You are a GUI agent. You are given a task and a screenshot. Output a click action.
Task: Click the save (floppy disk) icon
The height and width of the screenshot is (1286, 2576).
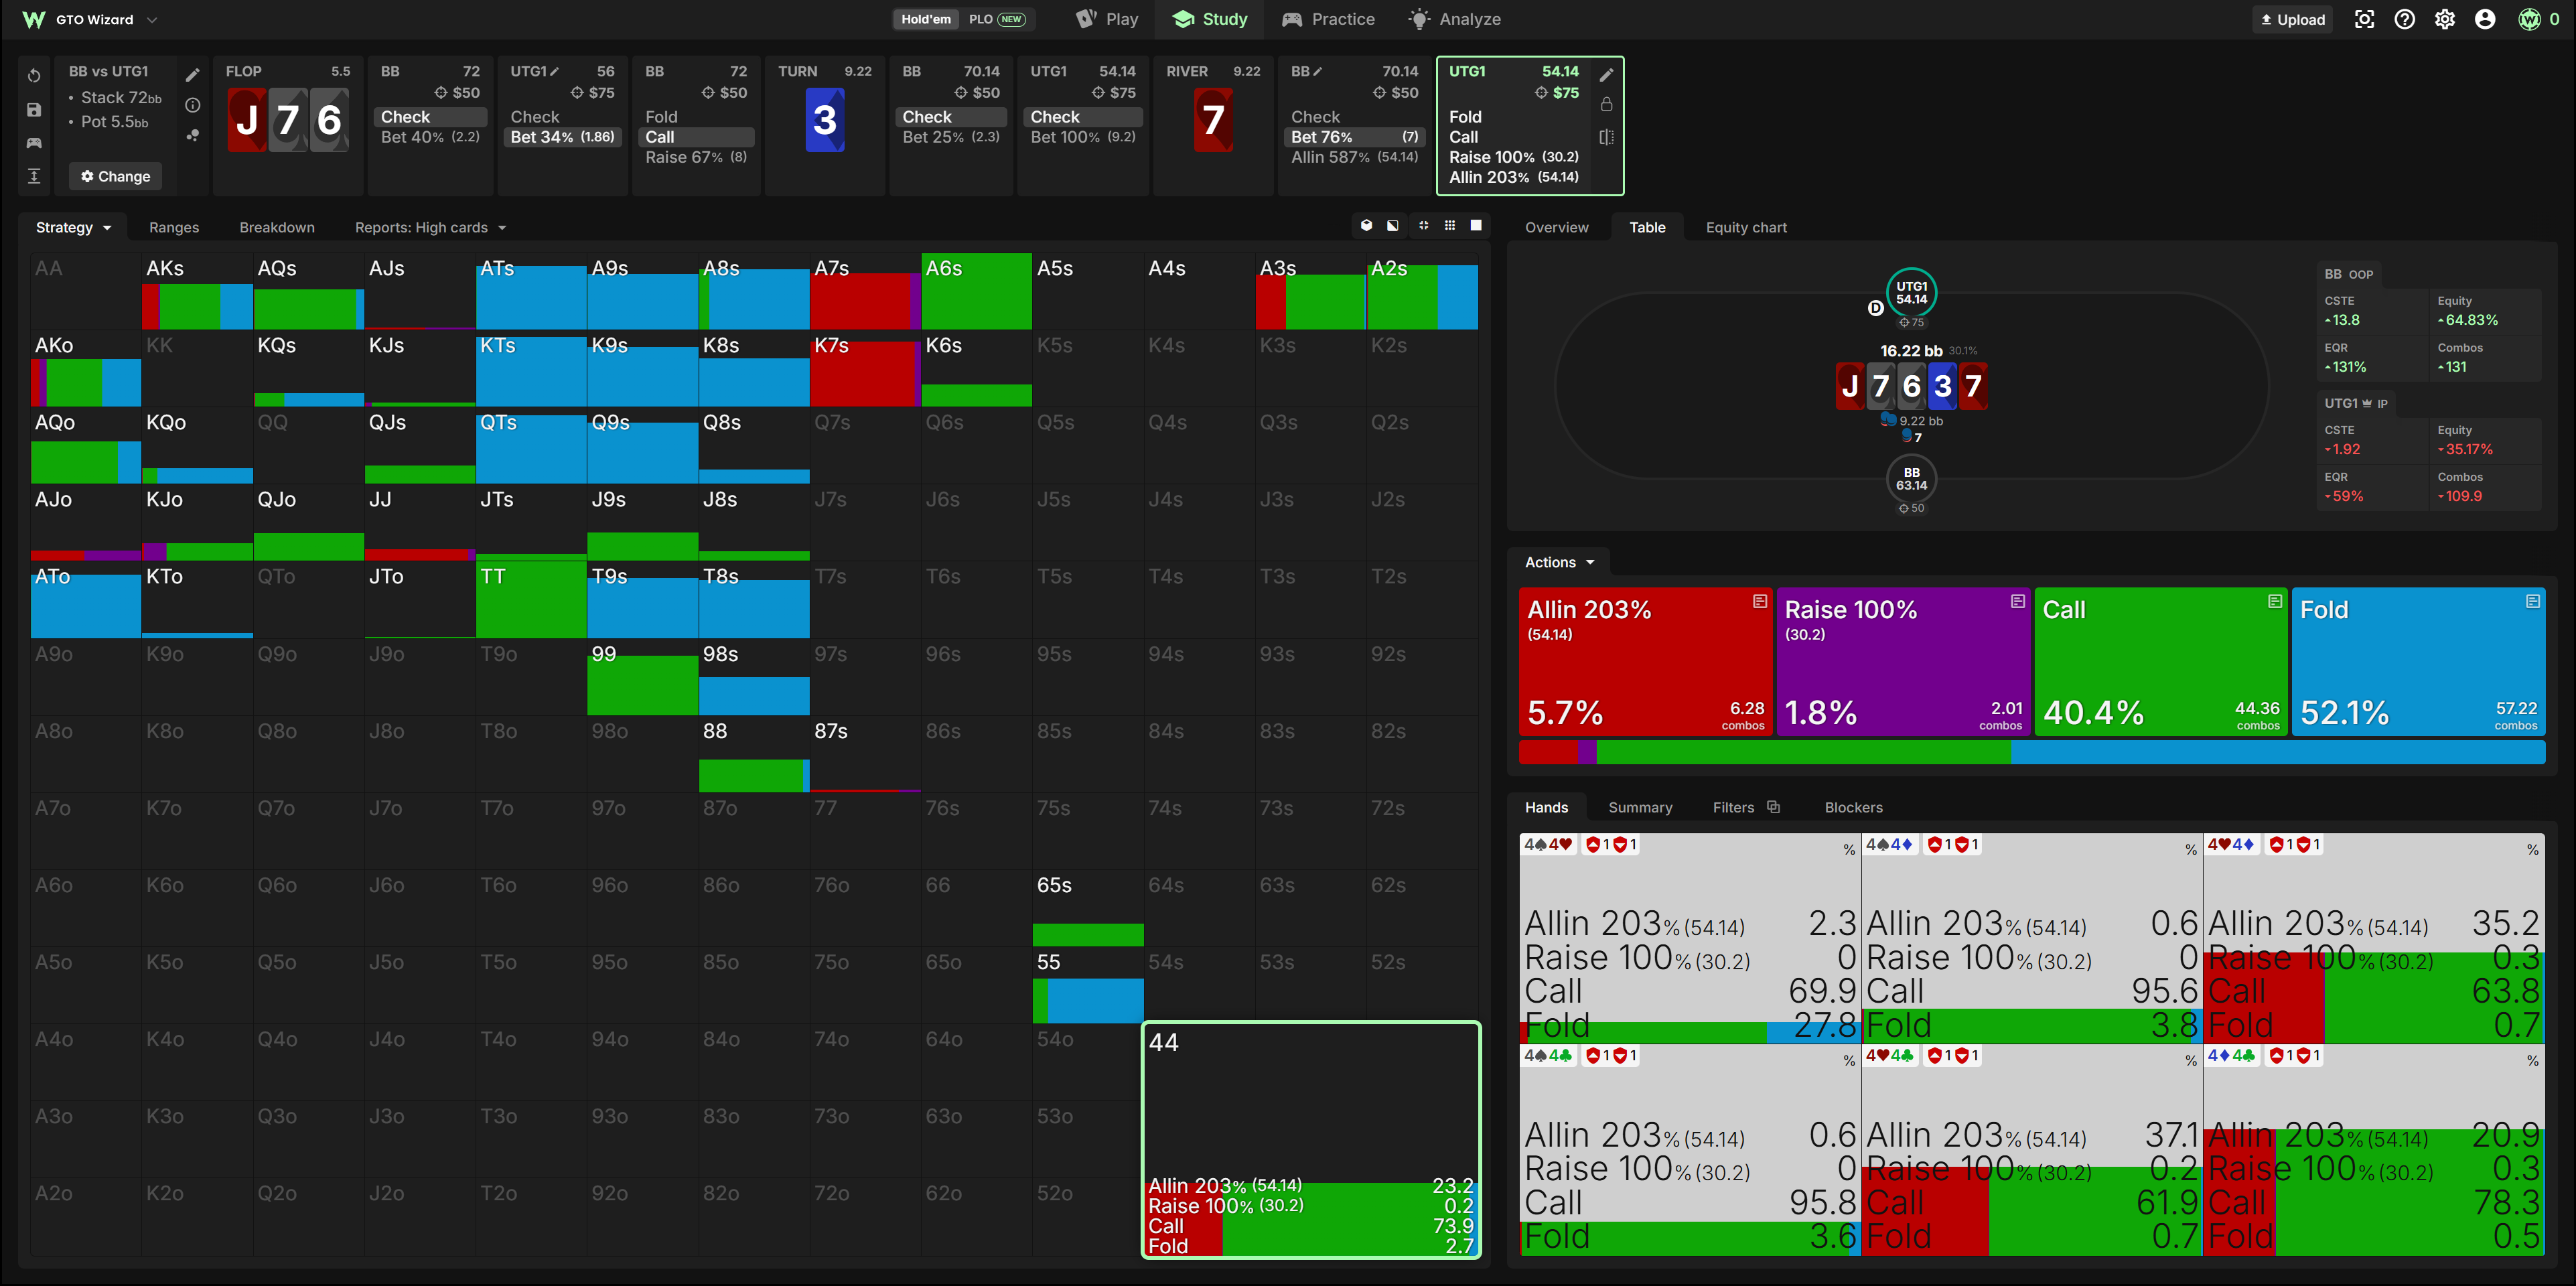pos(34,109)
